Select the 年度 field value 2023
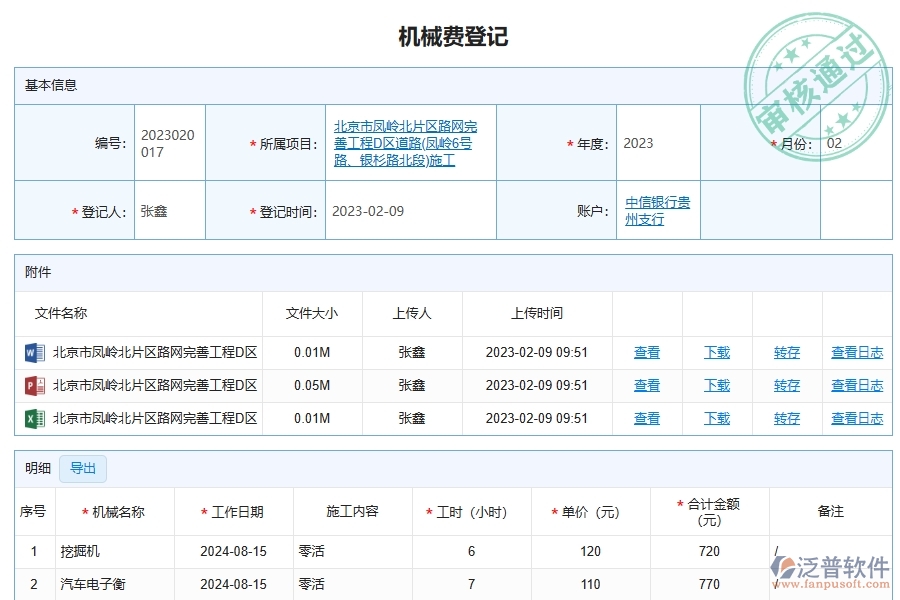The width and height of the screenshot is (900, 600). [x=637, y=142]
